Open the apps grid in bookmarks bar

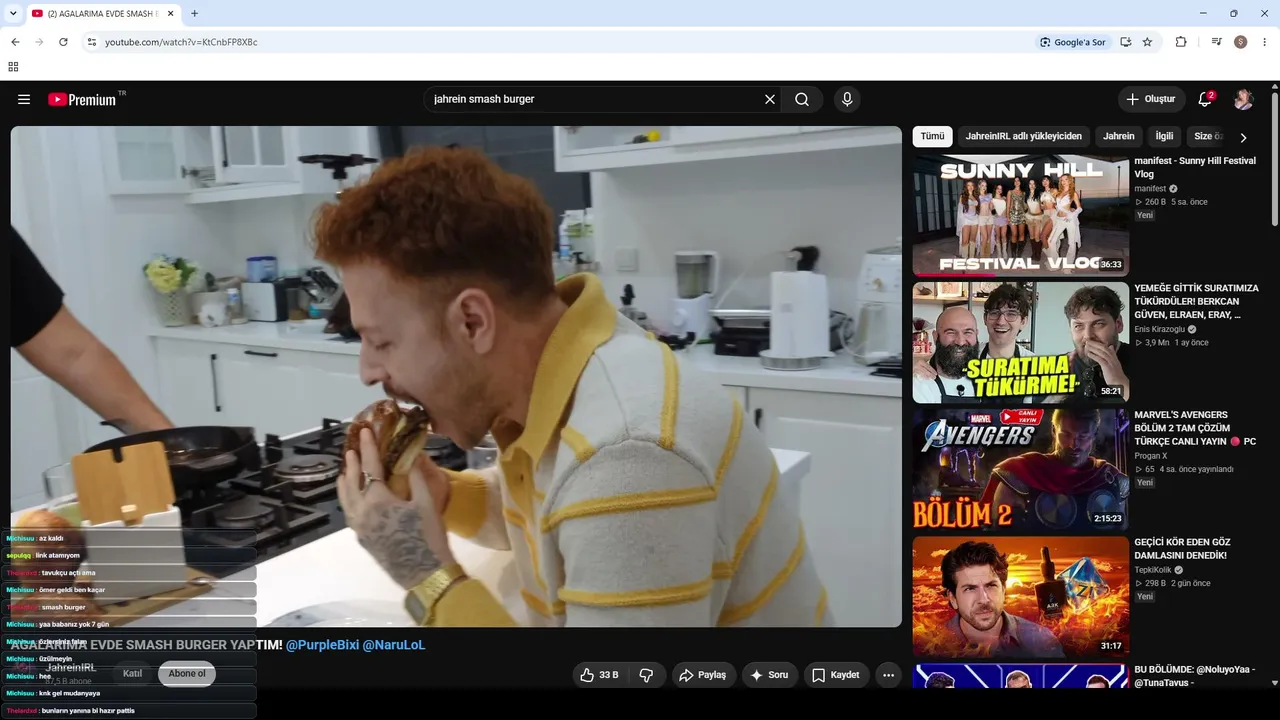click(13, 67)
